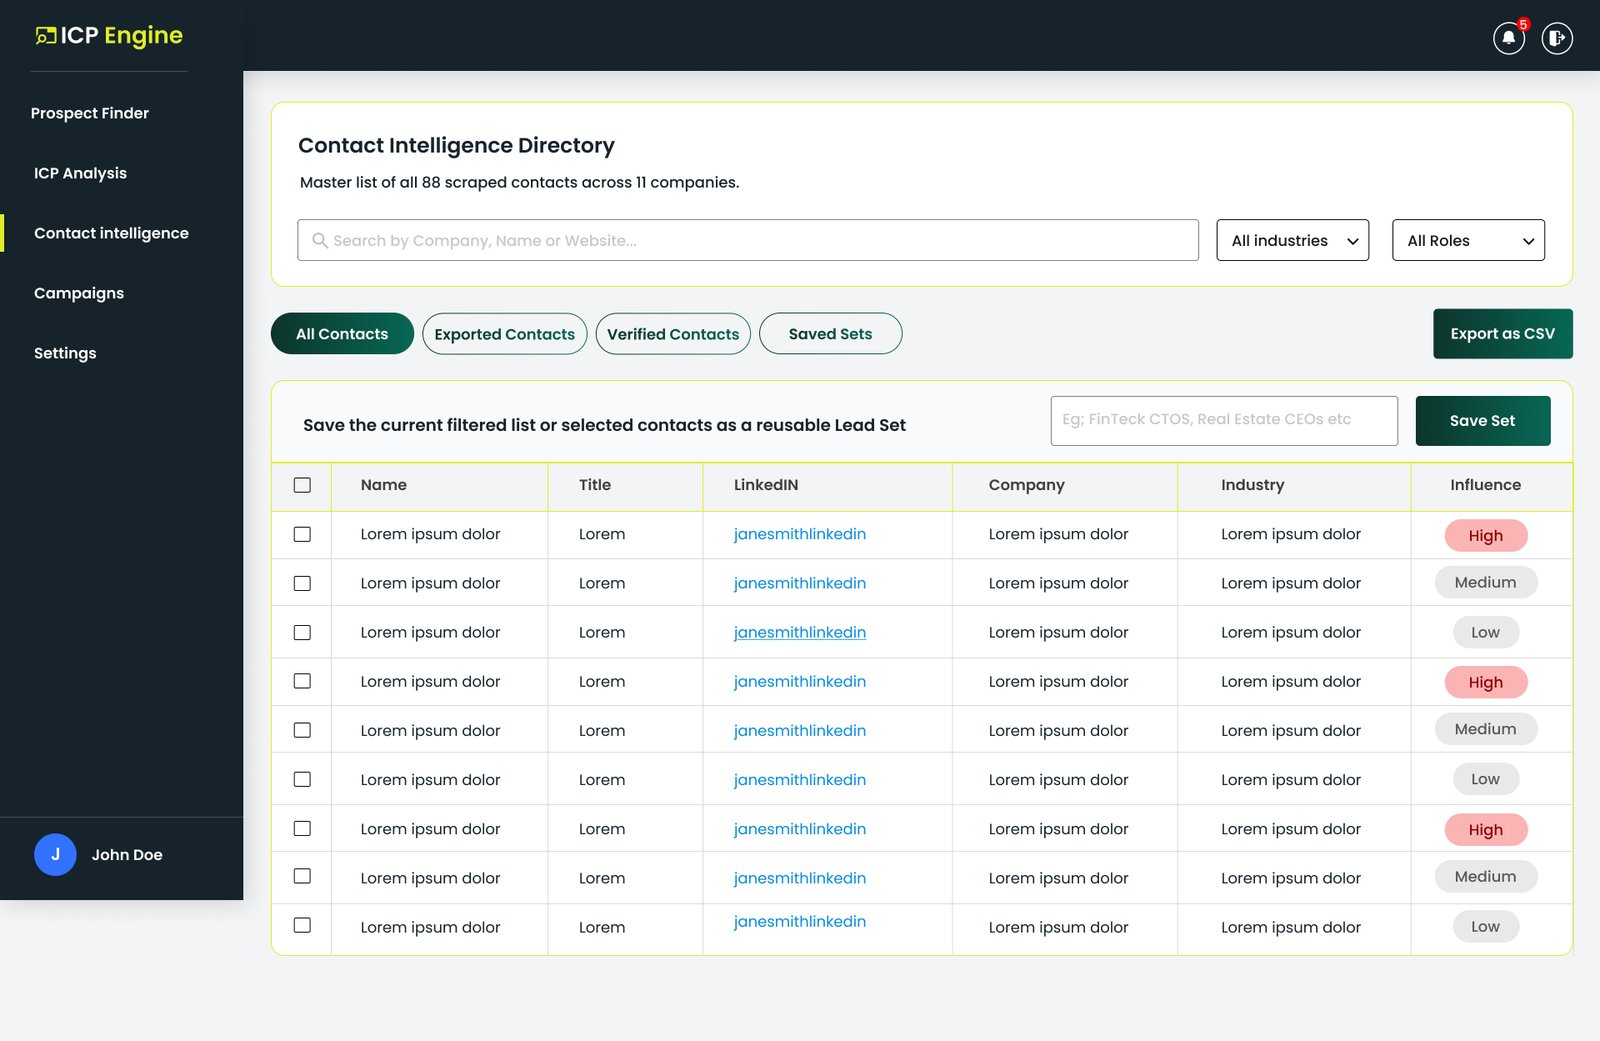Click the ICP Engine logo
This screenshot has width=1600, height=1041.
tap(109, 36)
